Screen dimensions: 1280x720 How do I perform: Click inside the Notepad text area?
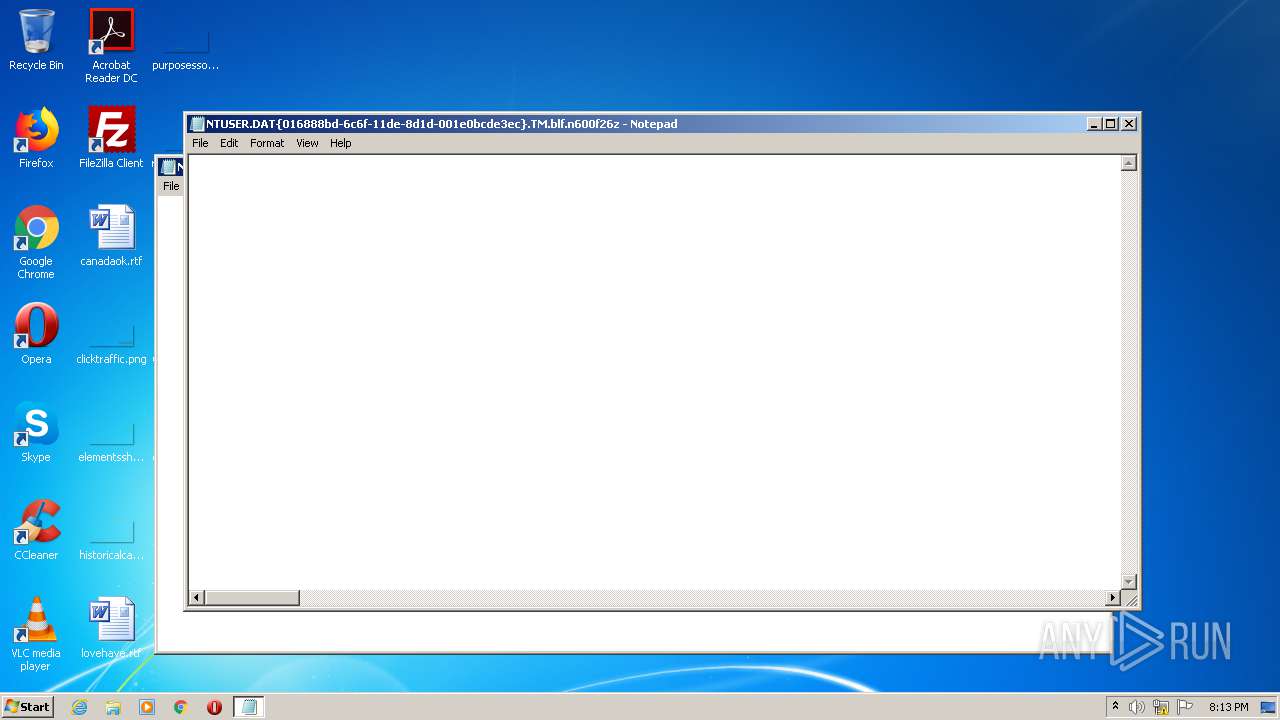(x=654, y=371)
